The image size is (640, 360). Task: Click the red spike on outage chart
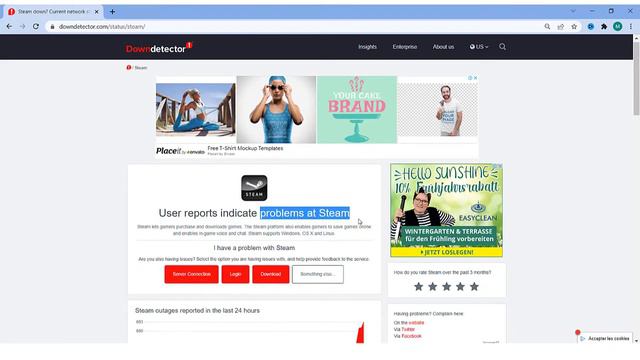pos(360,333)
